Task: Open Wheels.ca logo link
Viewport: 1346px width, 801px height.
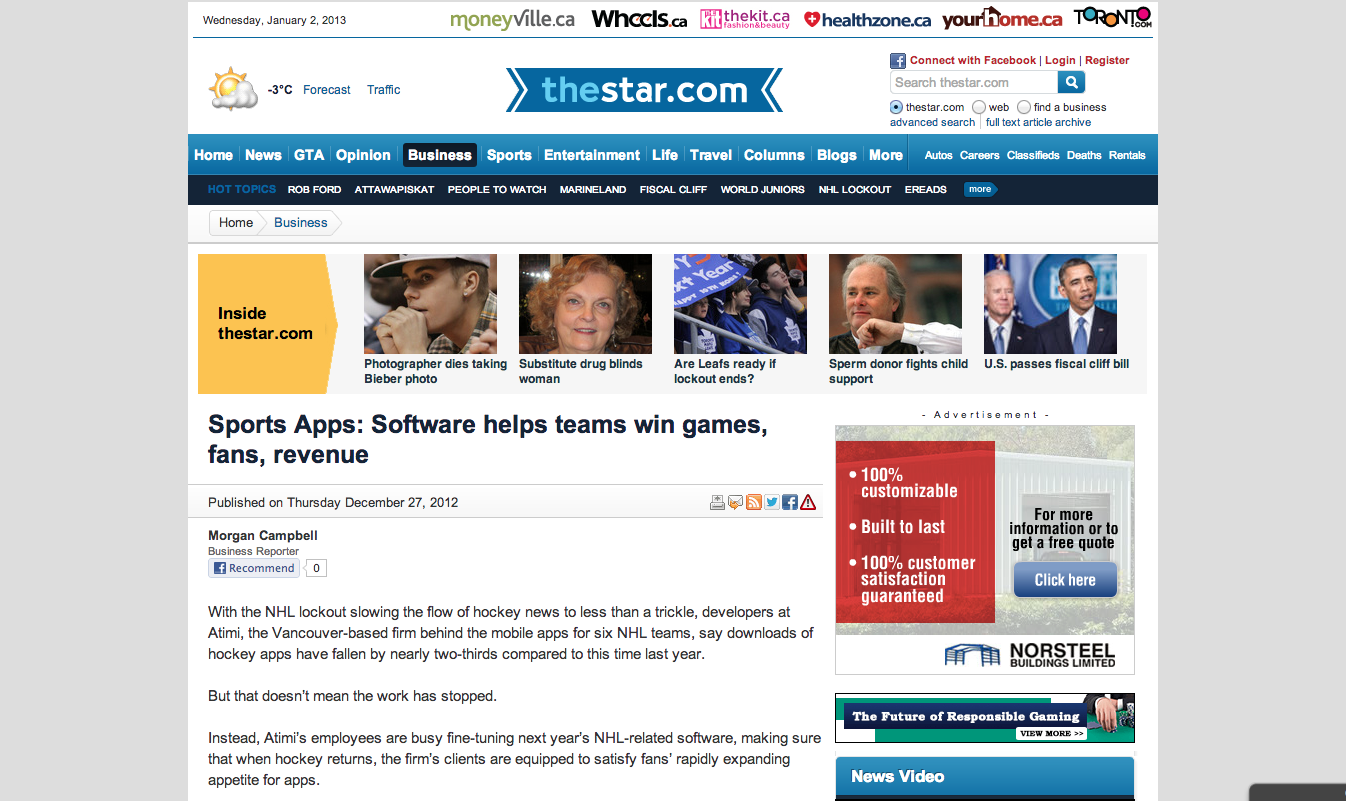Action: 639,19
